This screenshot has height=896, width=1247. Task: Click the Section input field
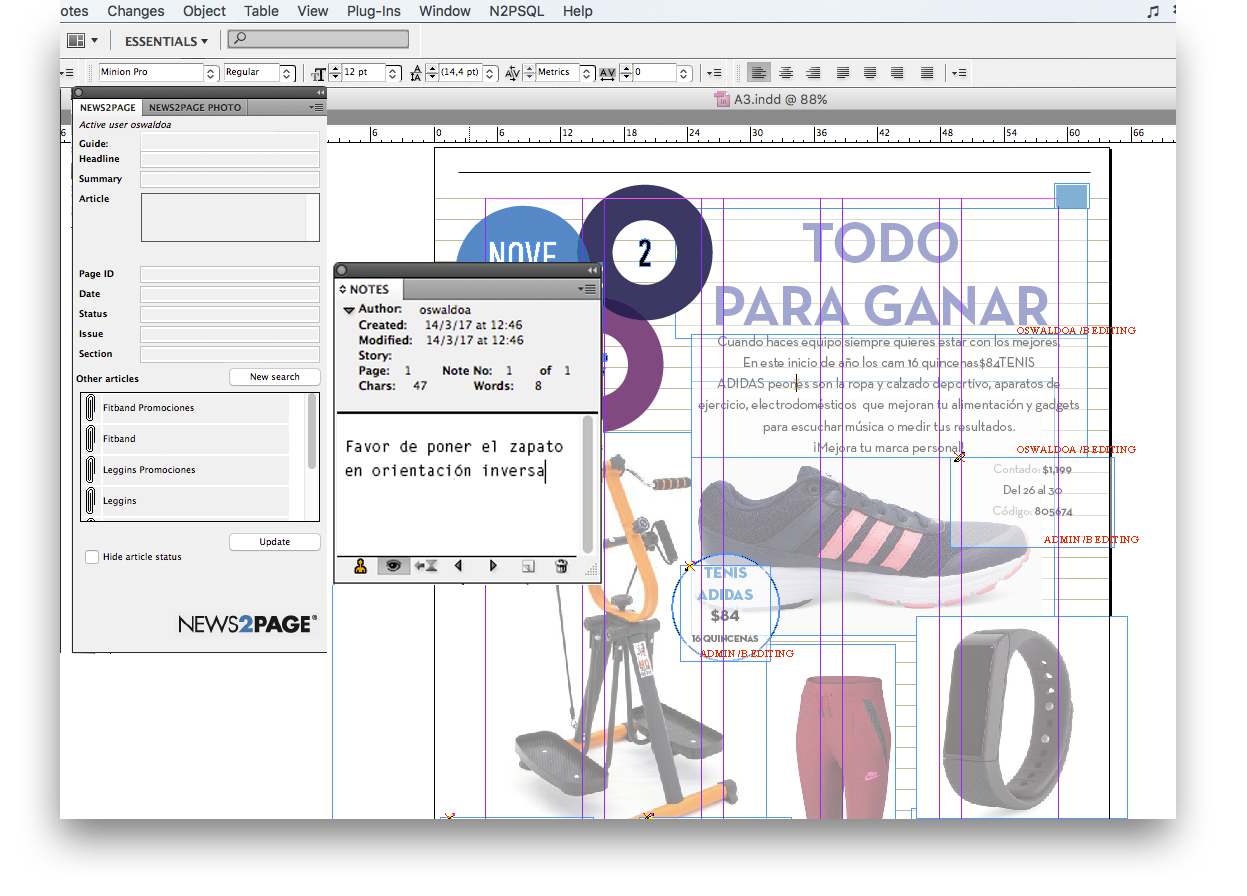(x=230, y=354)
